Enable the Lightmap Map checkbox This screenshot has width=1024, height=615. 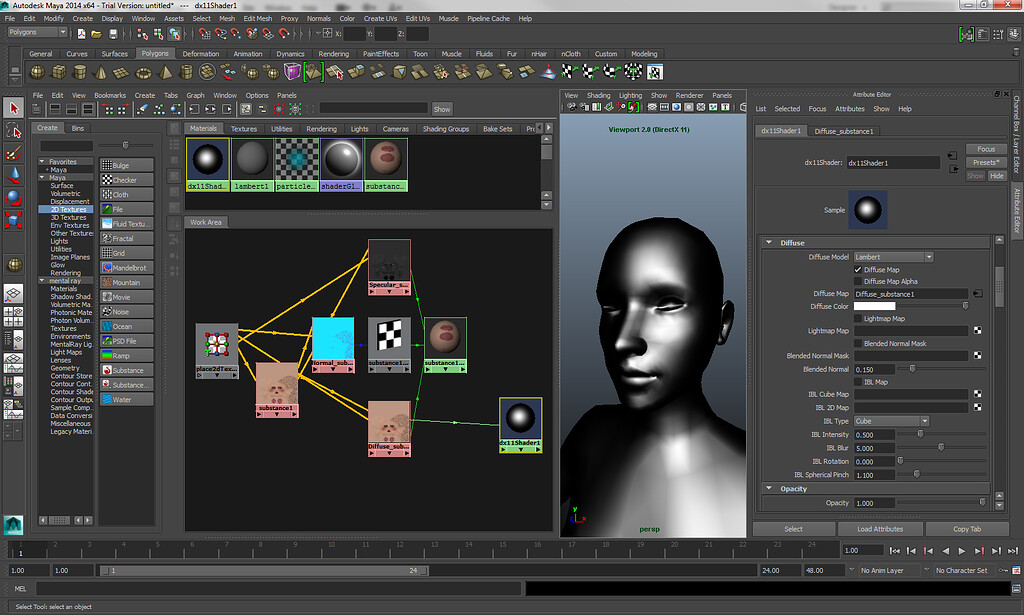pyautogui.click(x=858, y=318)
